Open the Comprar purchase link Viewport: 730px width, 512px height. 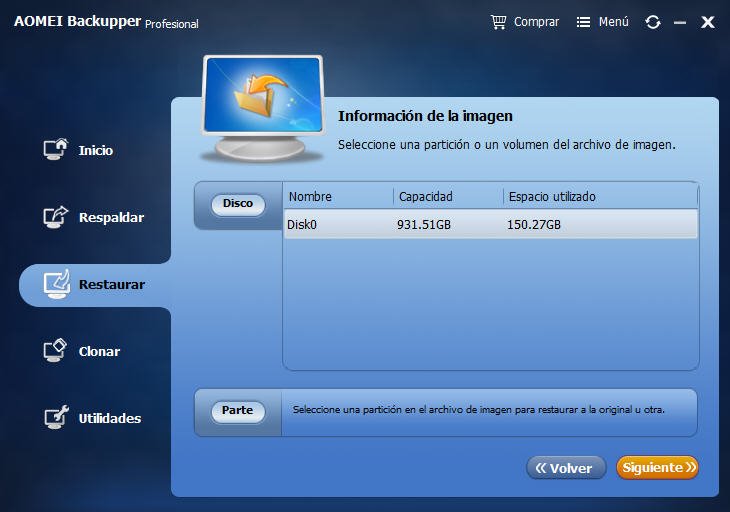536,22
